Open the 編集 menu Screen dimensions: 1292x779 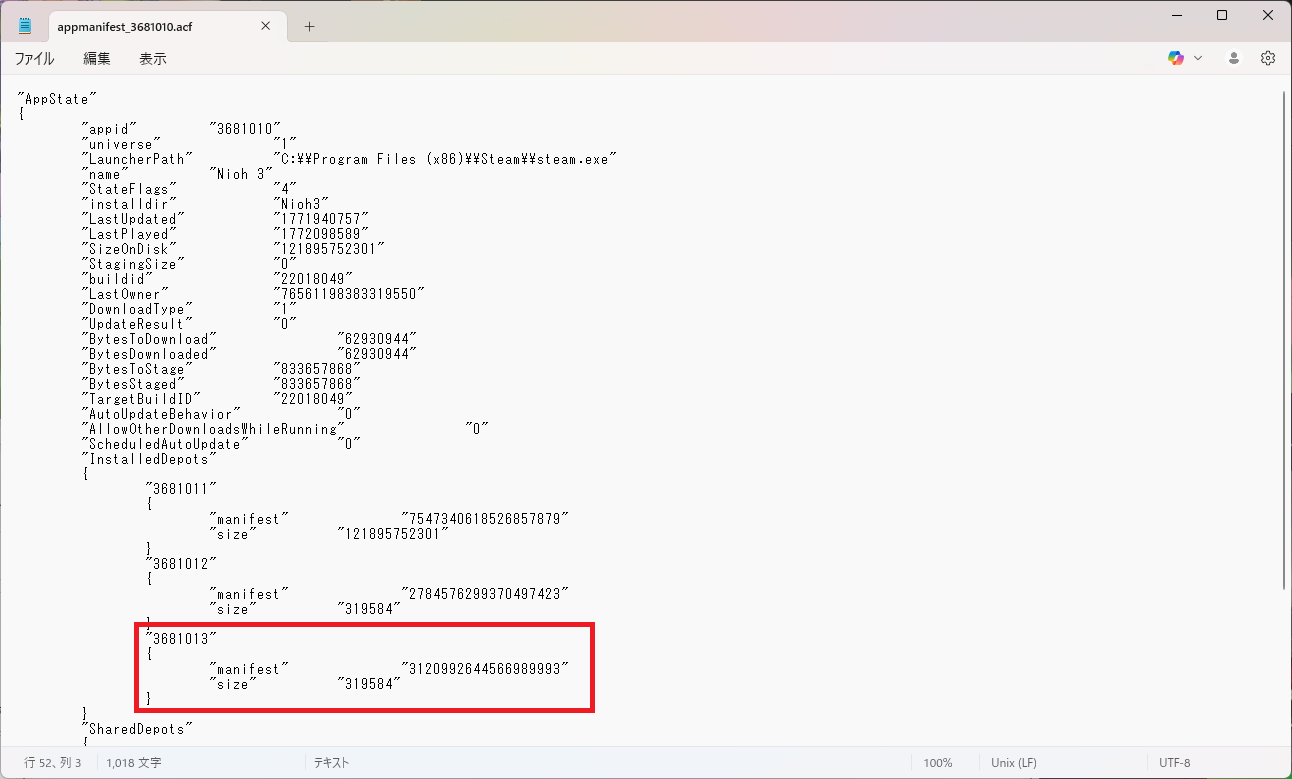97,59
